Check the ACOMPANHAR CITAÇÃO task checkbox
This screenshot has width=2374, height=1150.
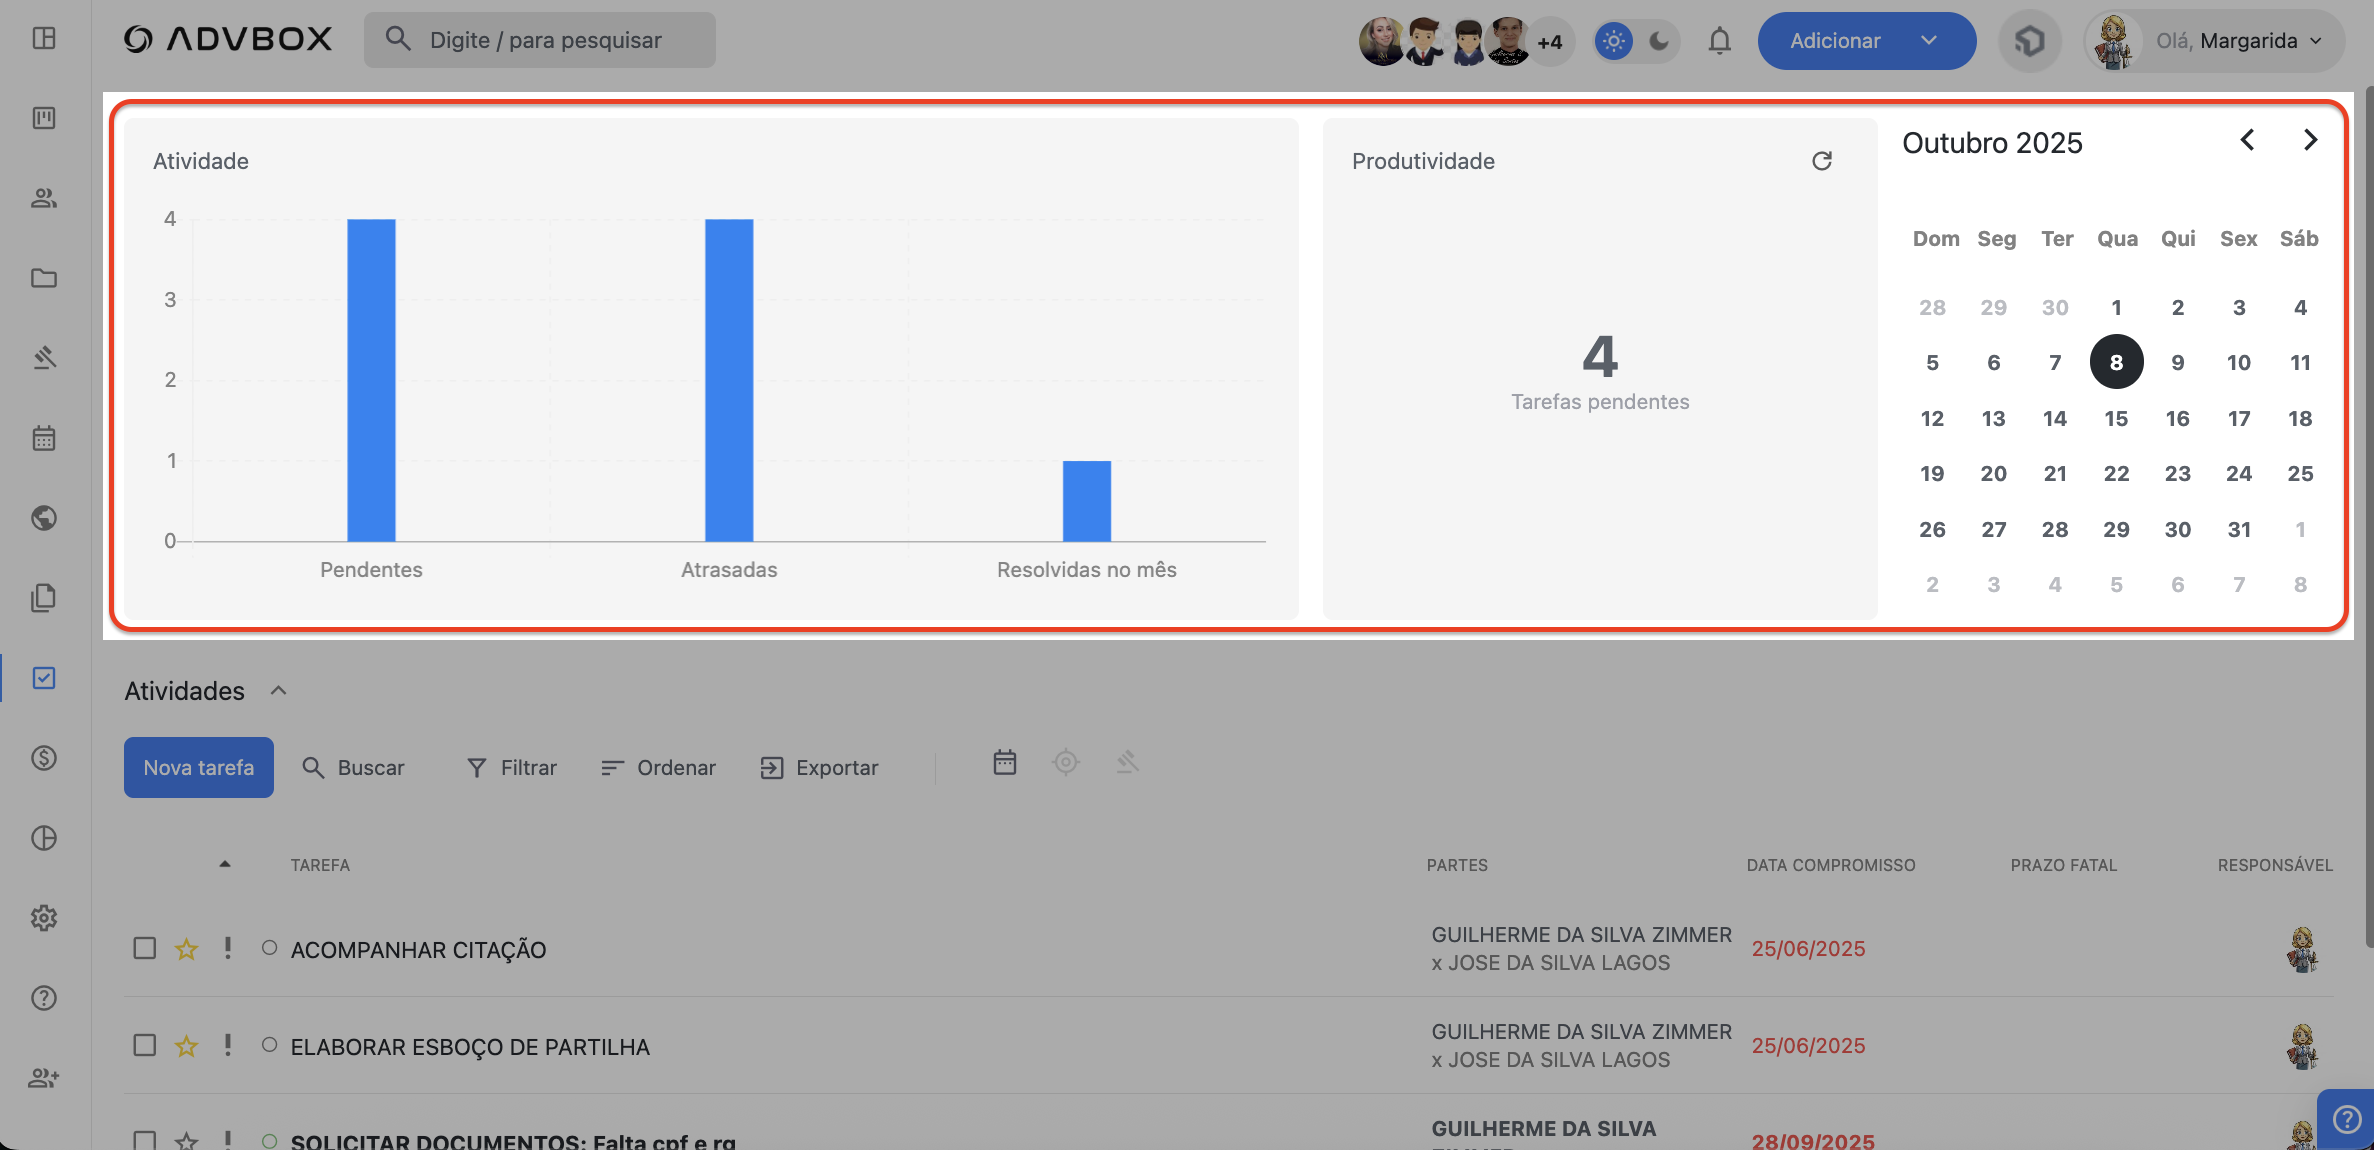[145, 948]
